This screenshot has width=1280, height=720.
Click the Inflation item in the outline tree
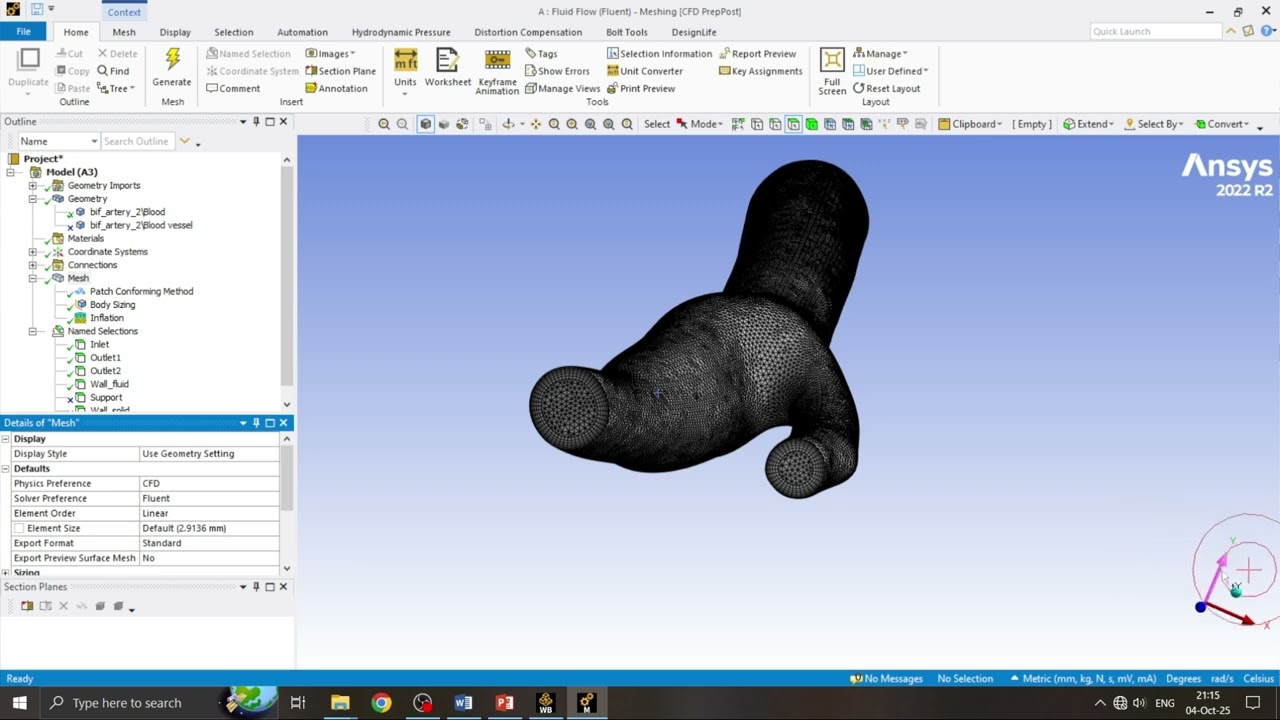(x=107, y=318)
